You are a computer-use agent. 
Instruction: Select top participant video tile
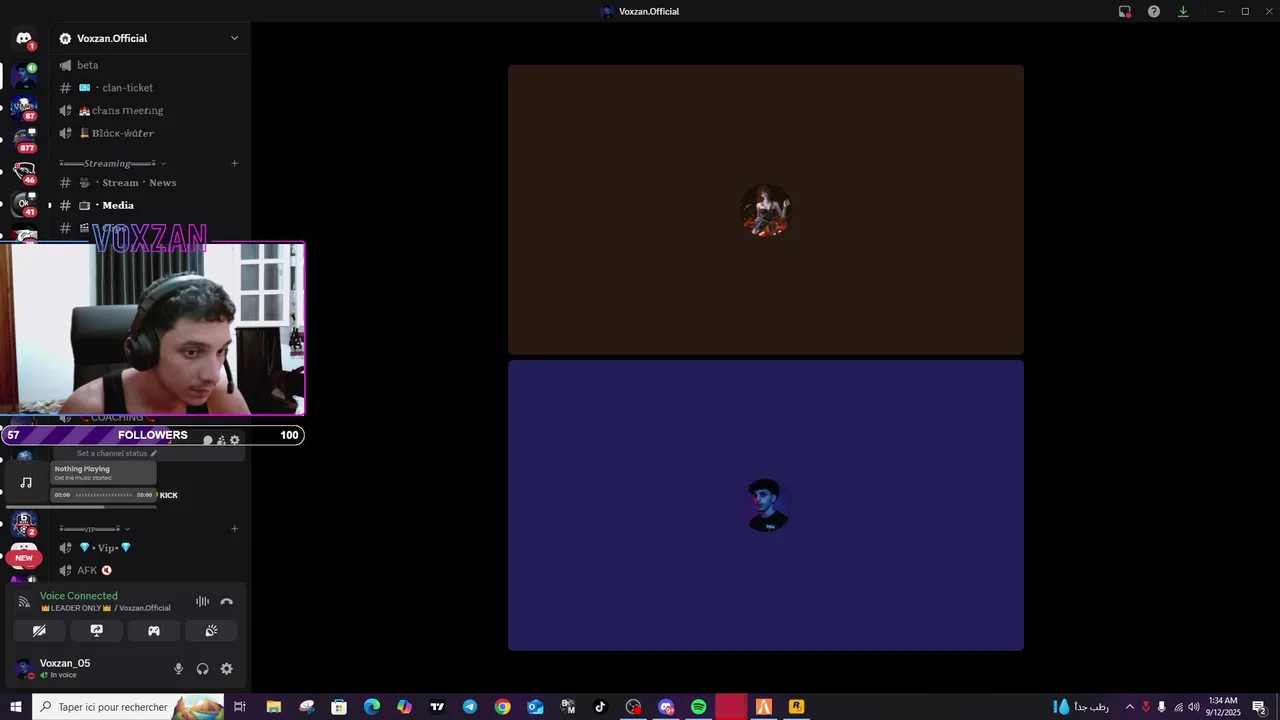click(x=766, y=210)
